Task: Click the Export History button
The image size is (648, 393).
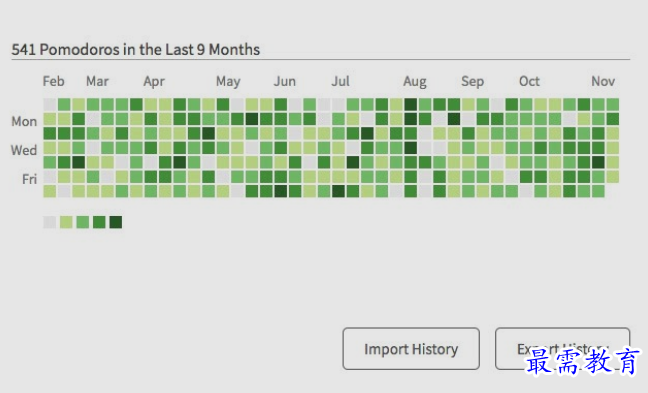Action: [x=562, y=349]
